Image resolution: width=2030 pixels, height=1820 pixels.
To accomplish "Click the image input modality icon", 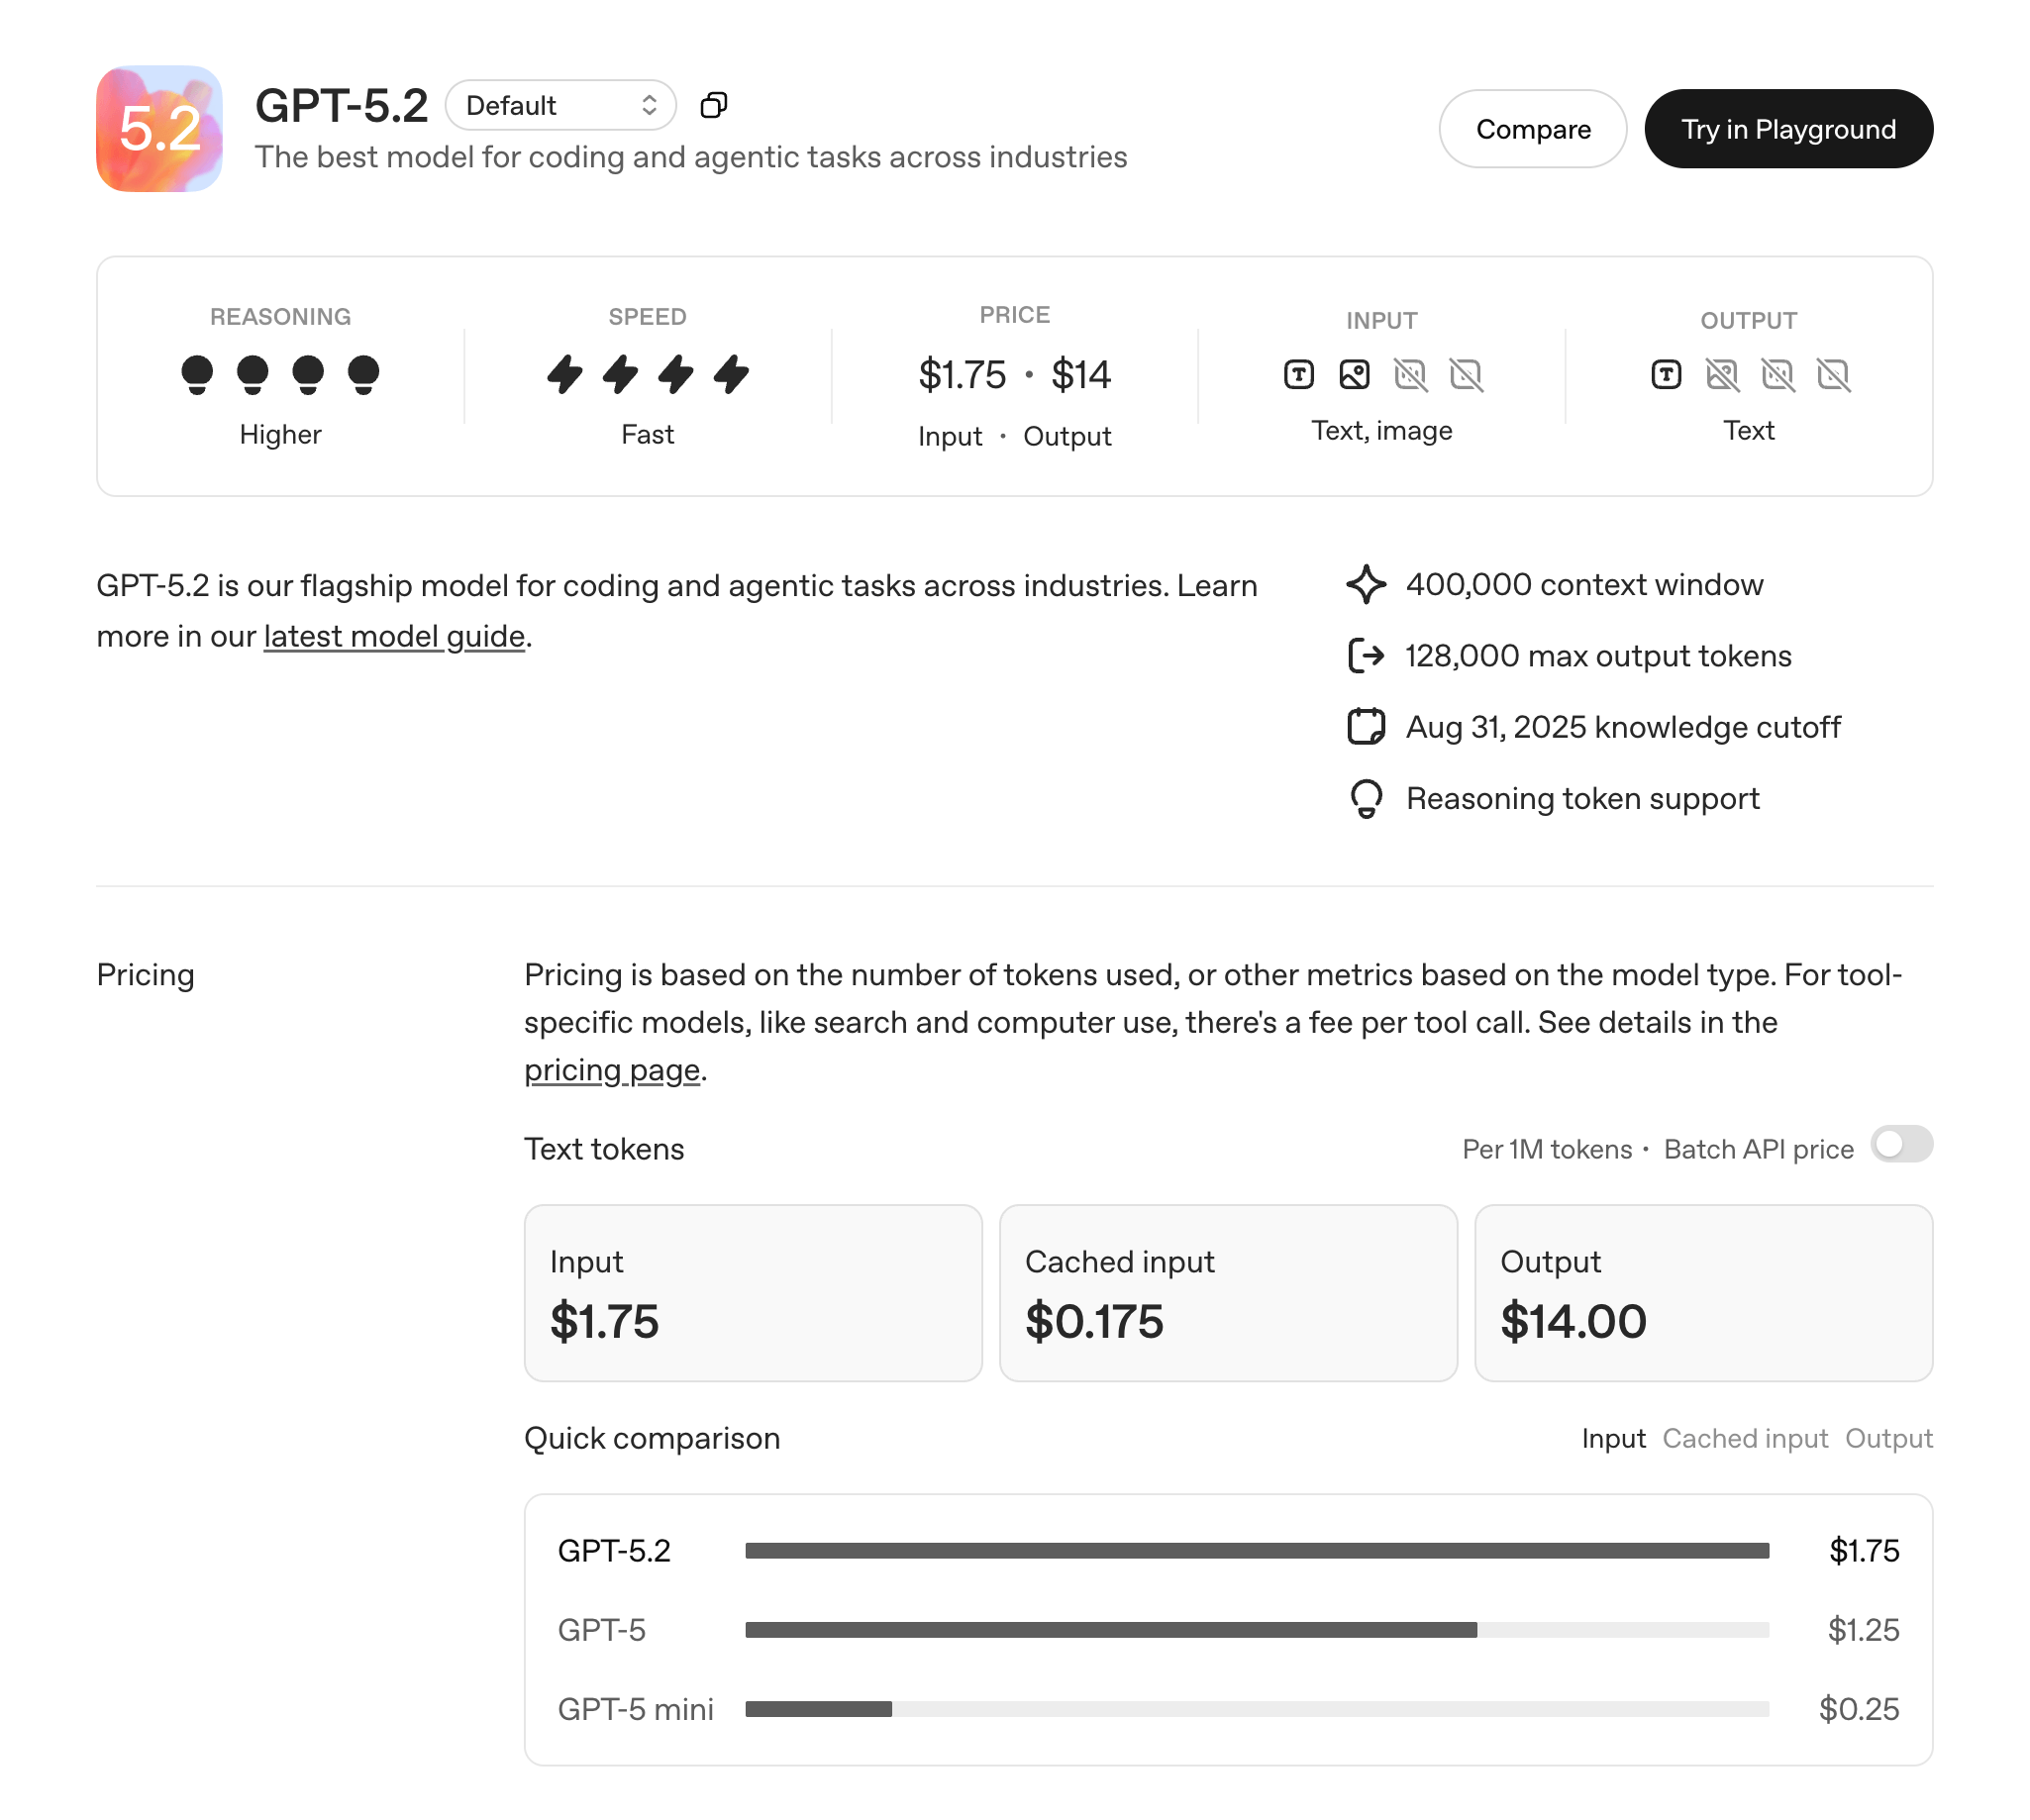I will pyautogui.click(x=1354, y=375).
